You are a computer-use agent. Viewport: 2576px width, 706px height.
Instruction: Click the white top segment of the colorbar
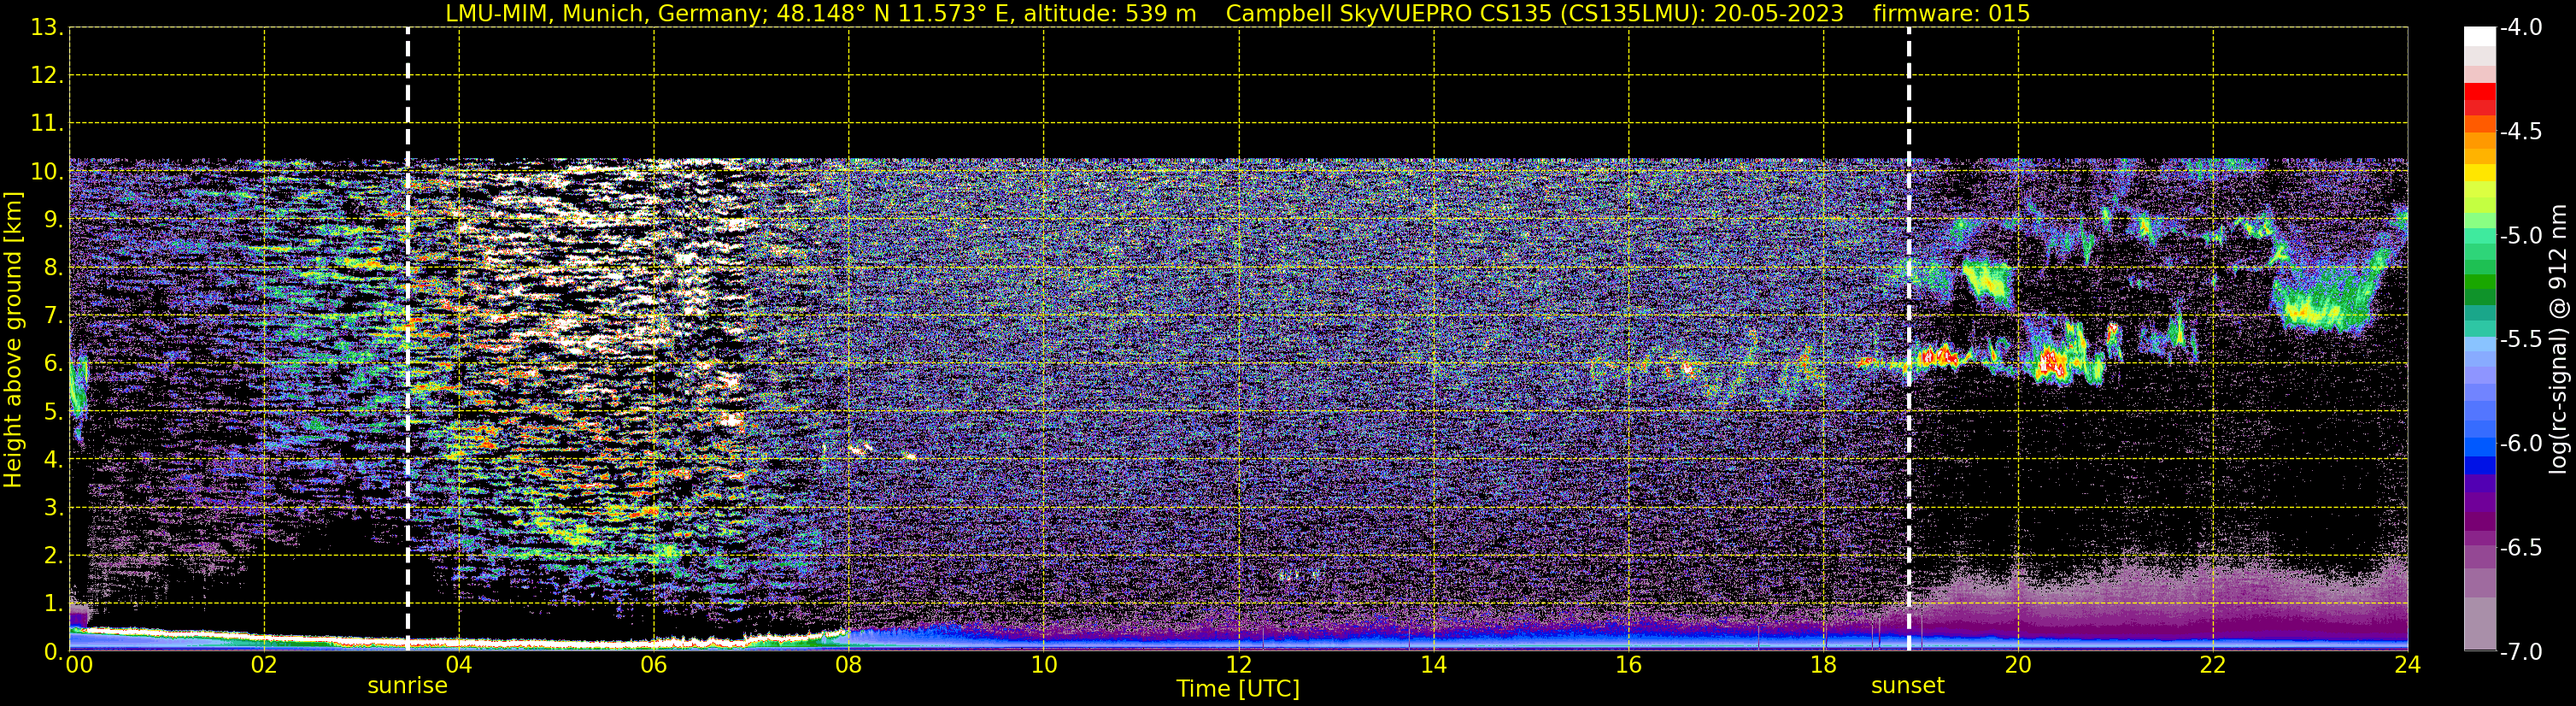click(2479, 36)
